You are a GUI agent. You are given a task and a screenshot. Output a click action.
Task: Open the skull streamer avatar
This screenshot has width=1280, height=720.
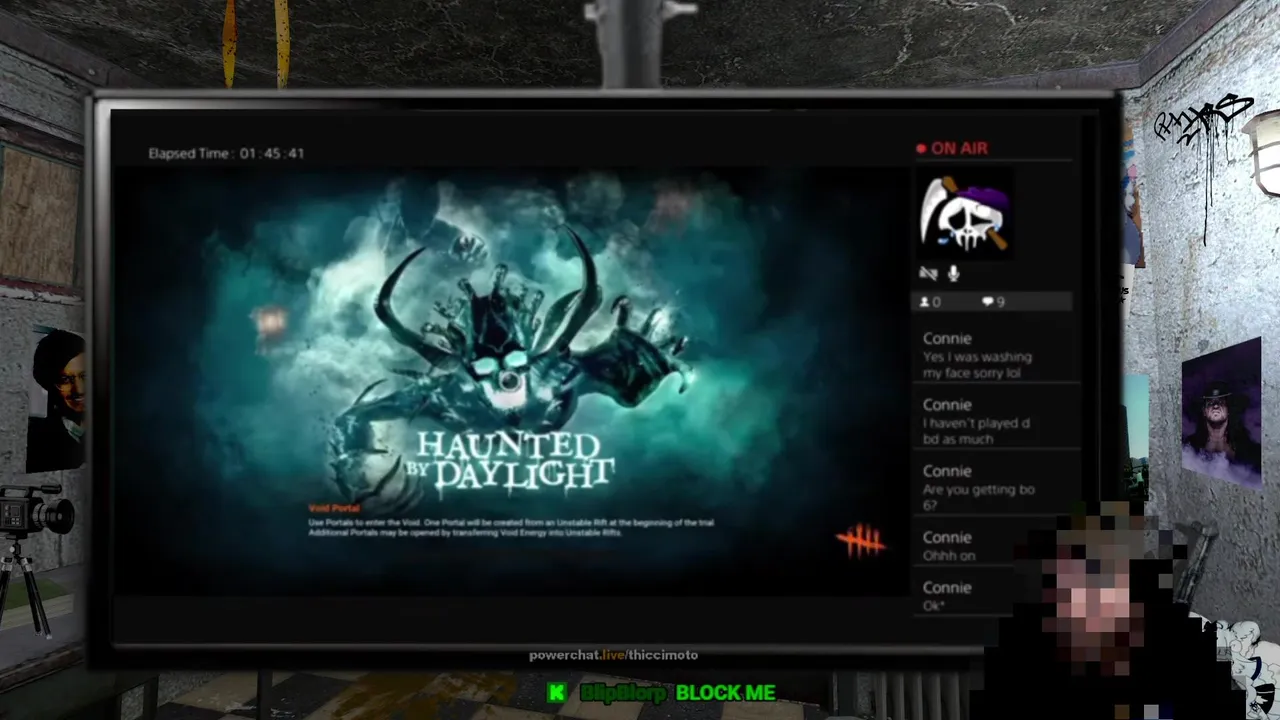click(x=964, y=215)
